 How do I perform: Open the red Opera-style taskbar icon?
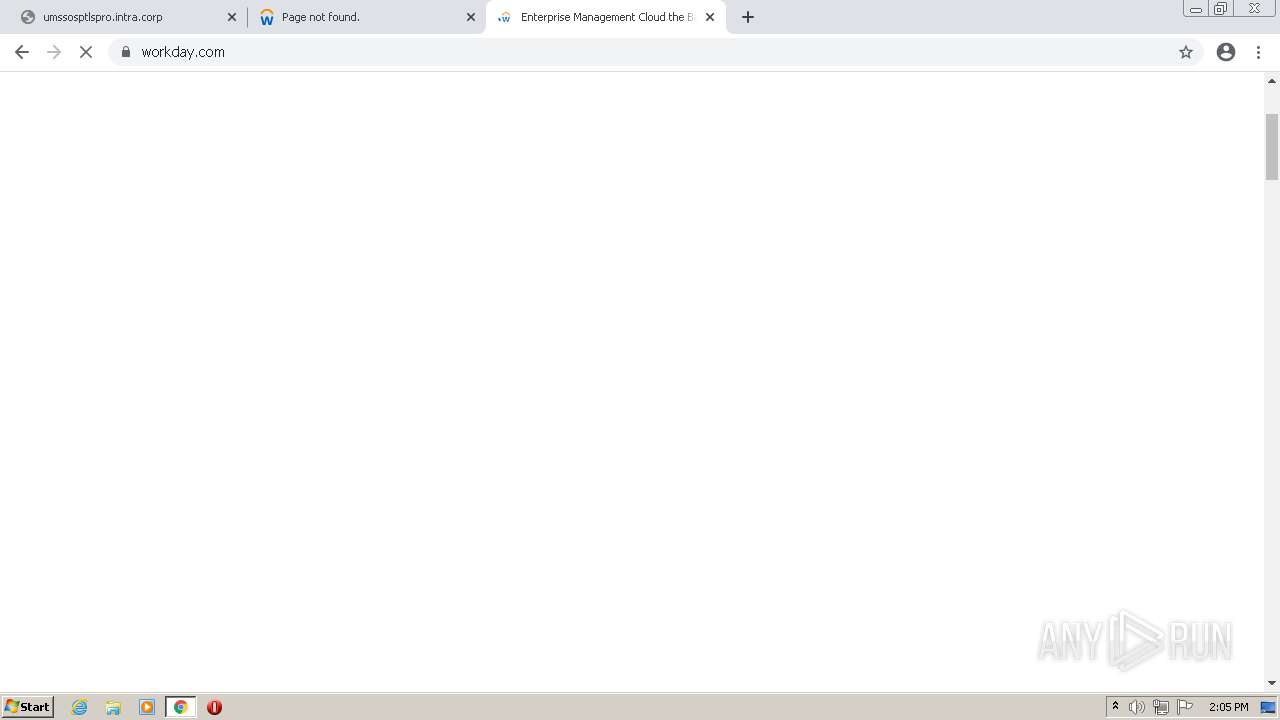[214, 707]
